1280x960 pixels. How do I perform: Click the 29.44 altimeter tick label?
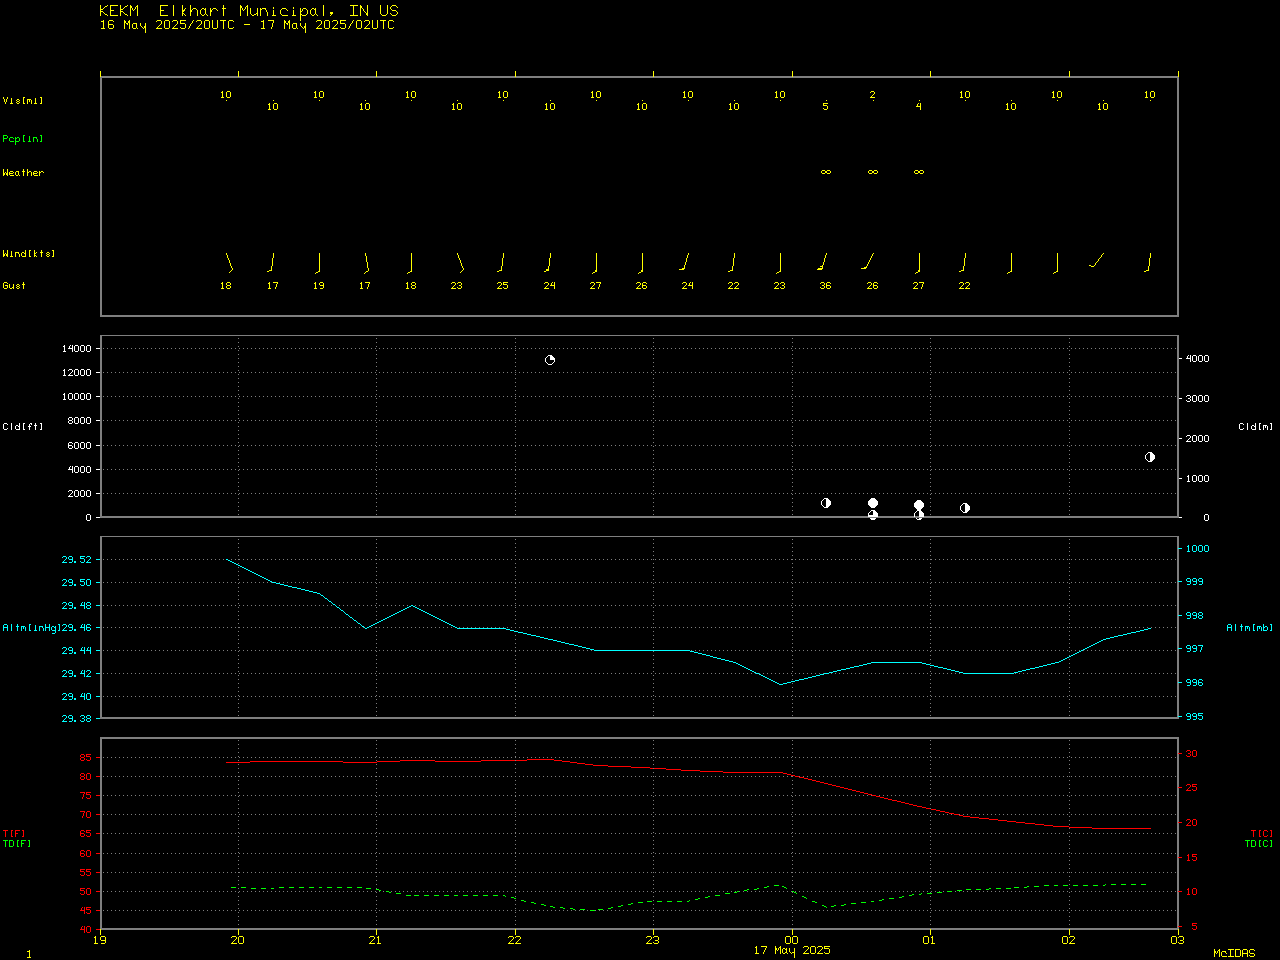[x=77, y=651]
